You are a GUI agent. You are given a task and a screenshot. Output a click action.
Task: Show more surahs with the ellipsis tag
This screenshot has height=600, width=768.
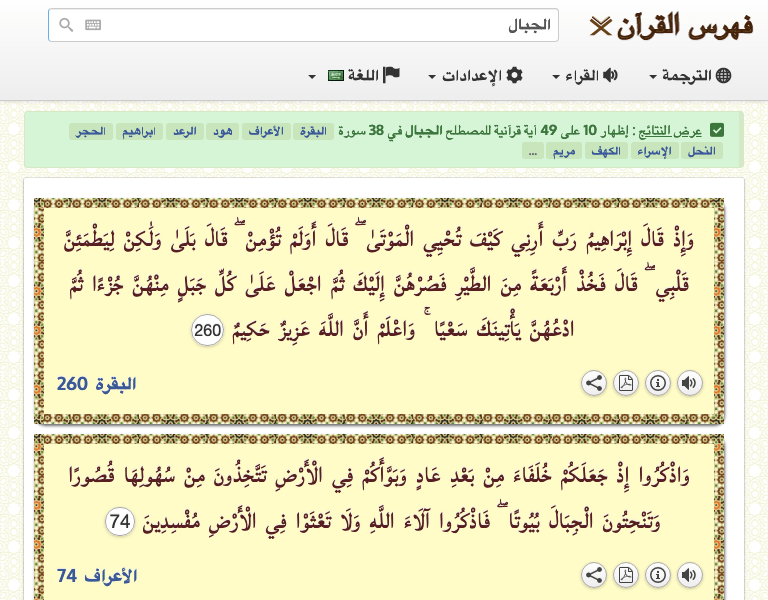pos(533,151)
